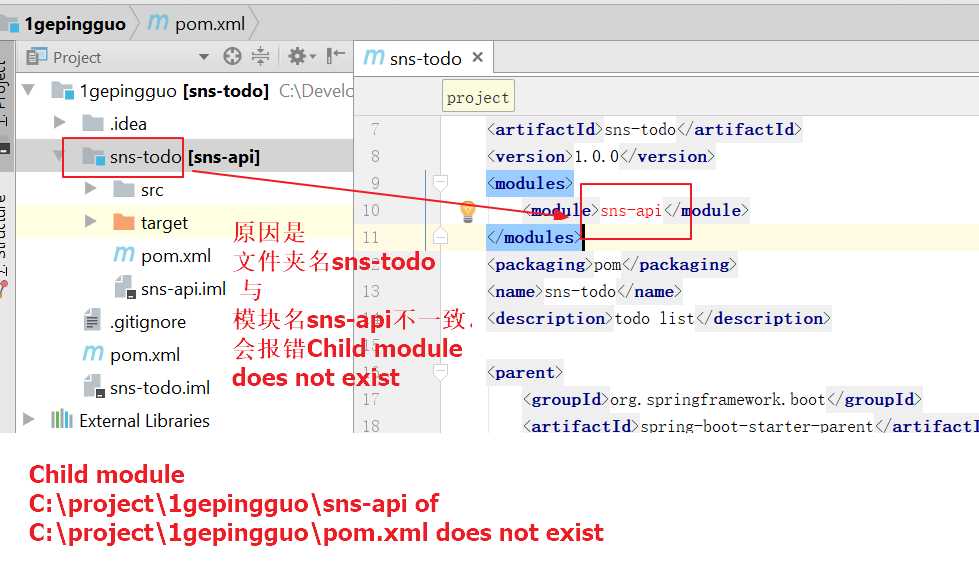The image size is (979, 576).
Task: Click groupId org.springframework.boot text
Action: [717, 399]
